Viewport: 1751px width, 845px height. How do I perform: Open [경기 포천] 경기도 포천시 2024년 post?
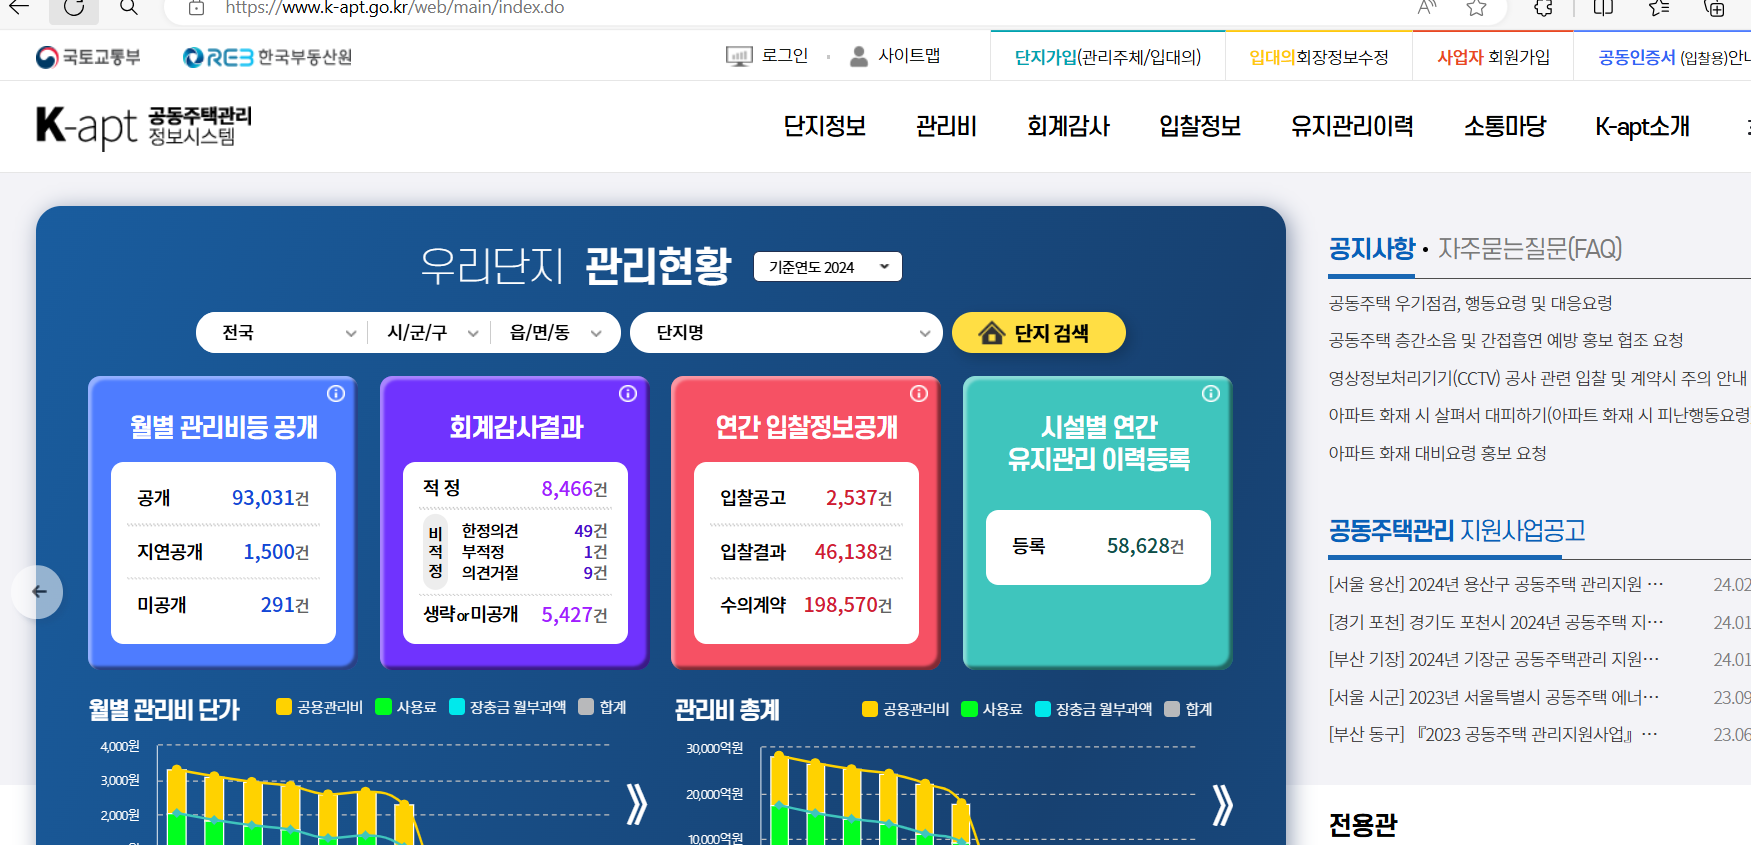click(1496, 622)
